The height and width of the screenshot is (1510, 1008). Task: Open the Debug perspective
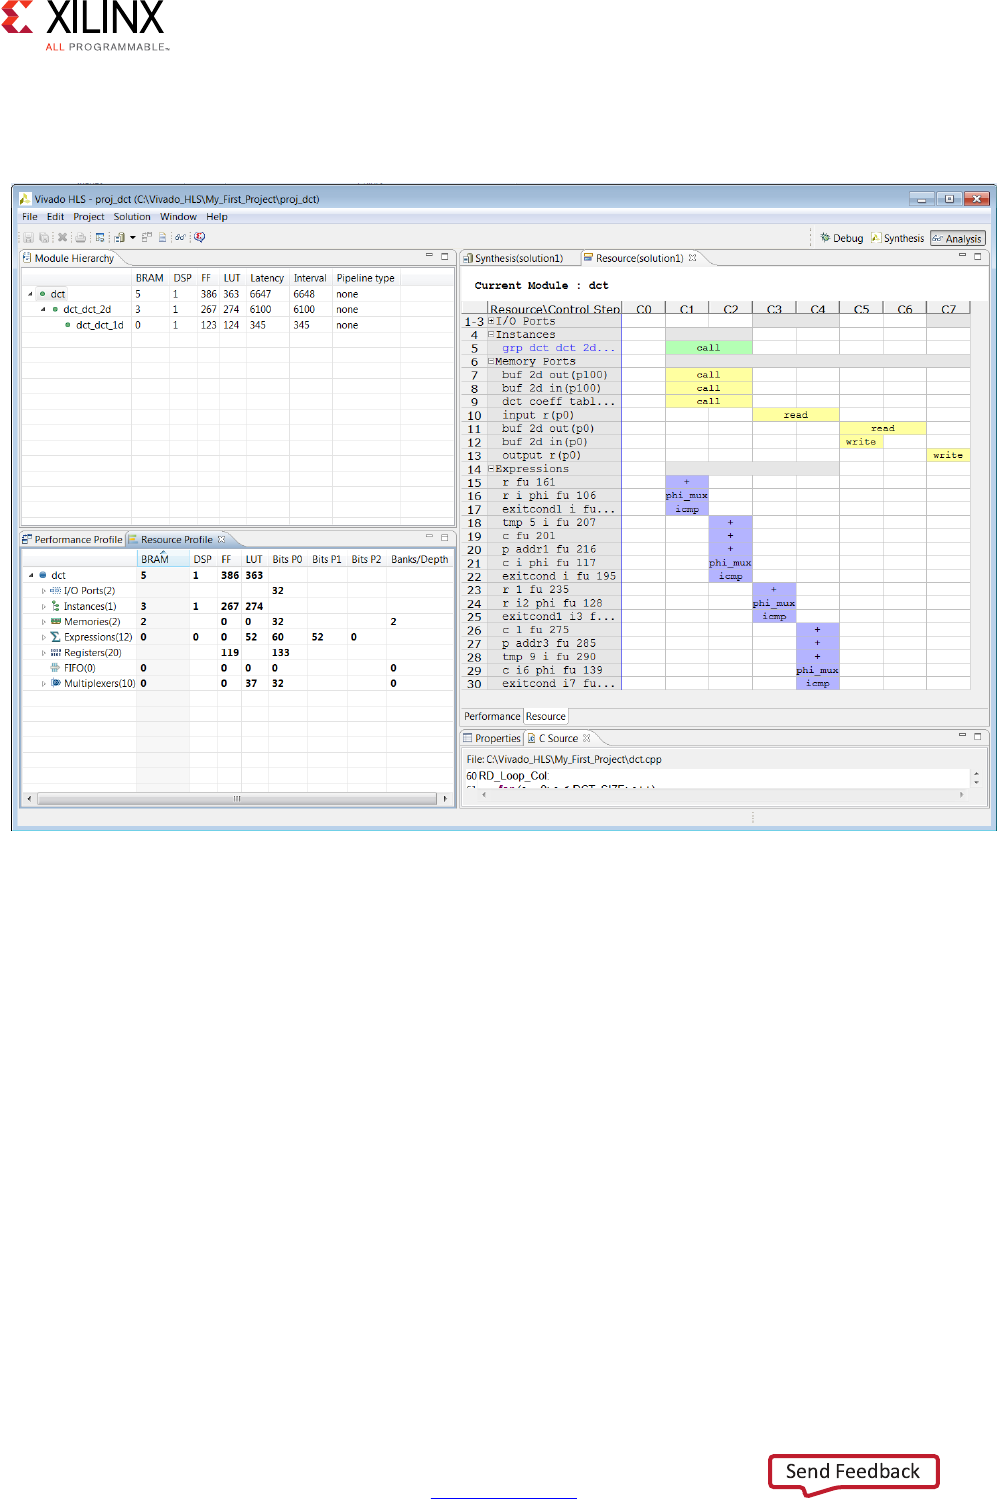pyautogui.click(x=841, y=238)
